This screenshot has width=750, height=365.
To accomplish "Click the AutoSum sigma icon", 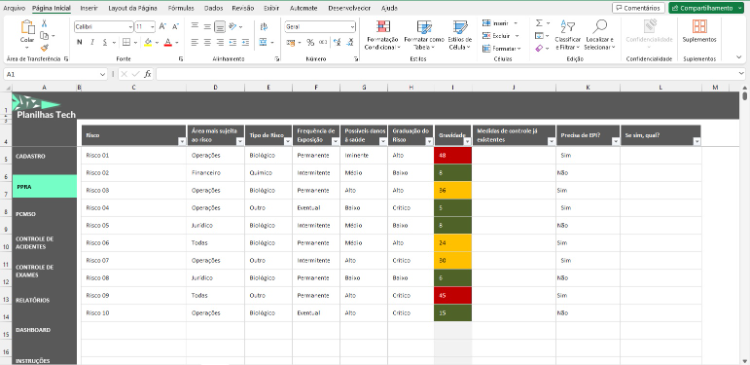I will pyautogui.click(x=539, y=23).
